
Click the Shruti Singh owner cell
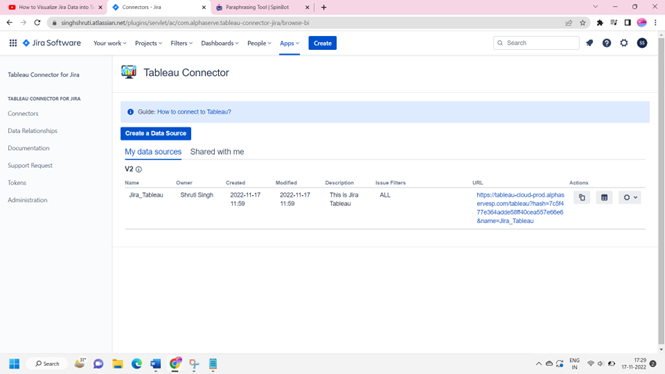[x=197, y=195]
